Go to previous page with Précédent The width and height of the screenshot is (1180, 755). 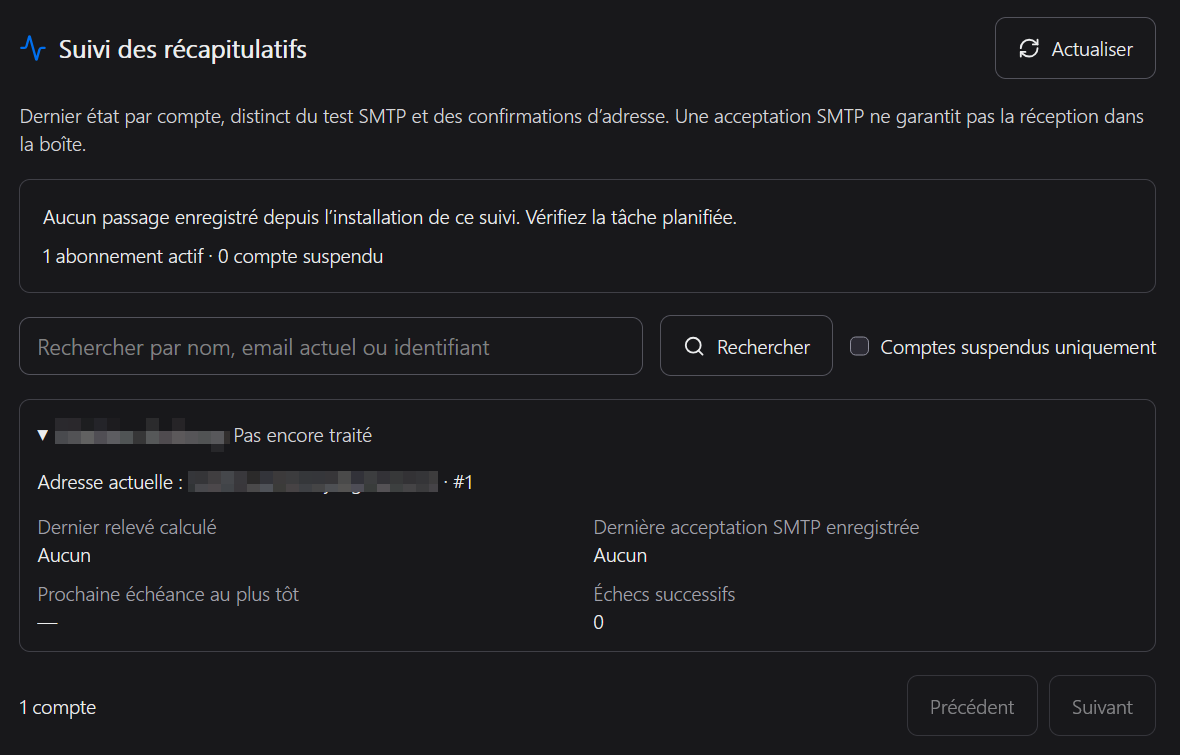972,706
